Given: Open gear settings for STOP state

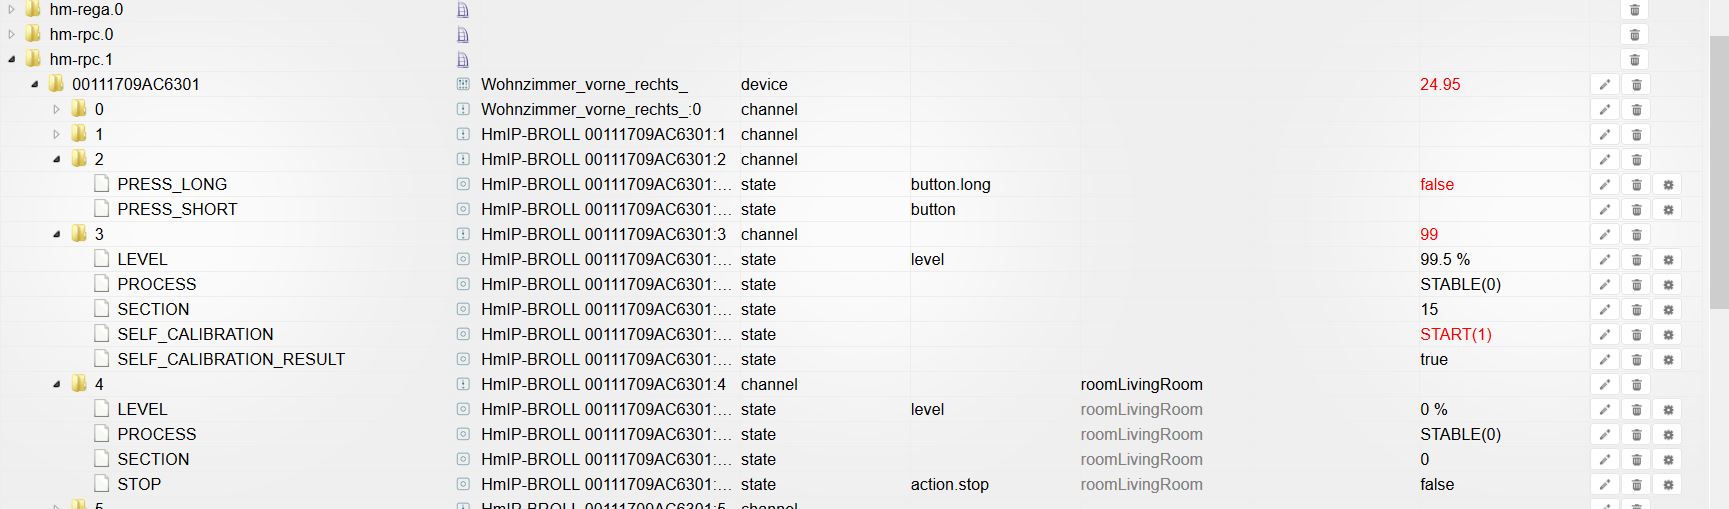Looking at the screenshot, I should [1668, 485].
